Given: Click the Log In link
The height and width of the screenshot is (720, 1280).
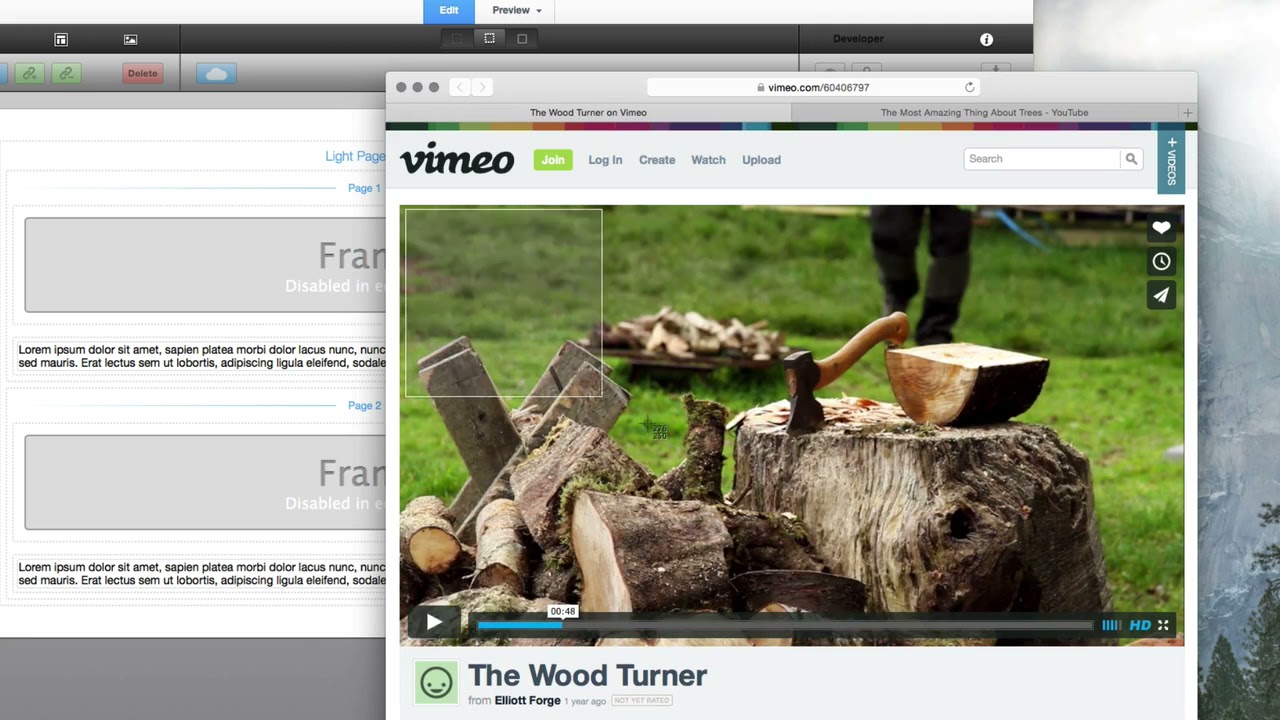Looking at the screenshot, I should tap(605, 160).
